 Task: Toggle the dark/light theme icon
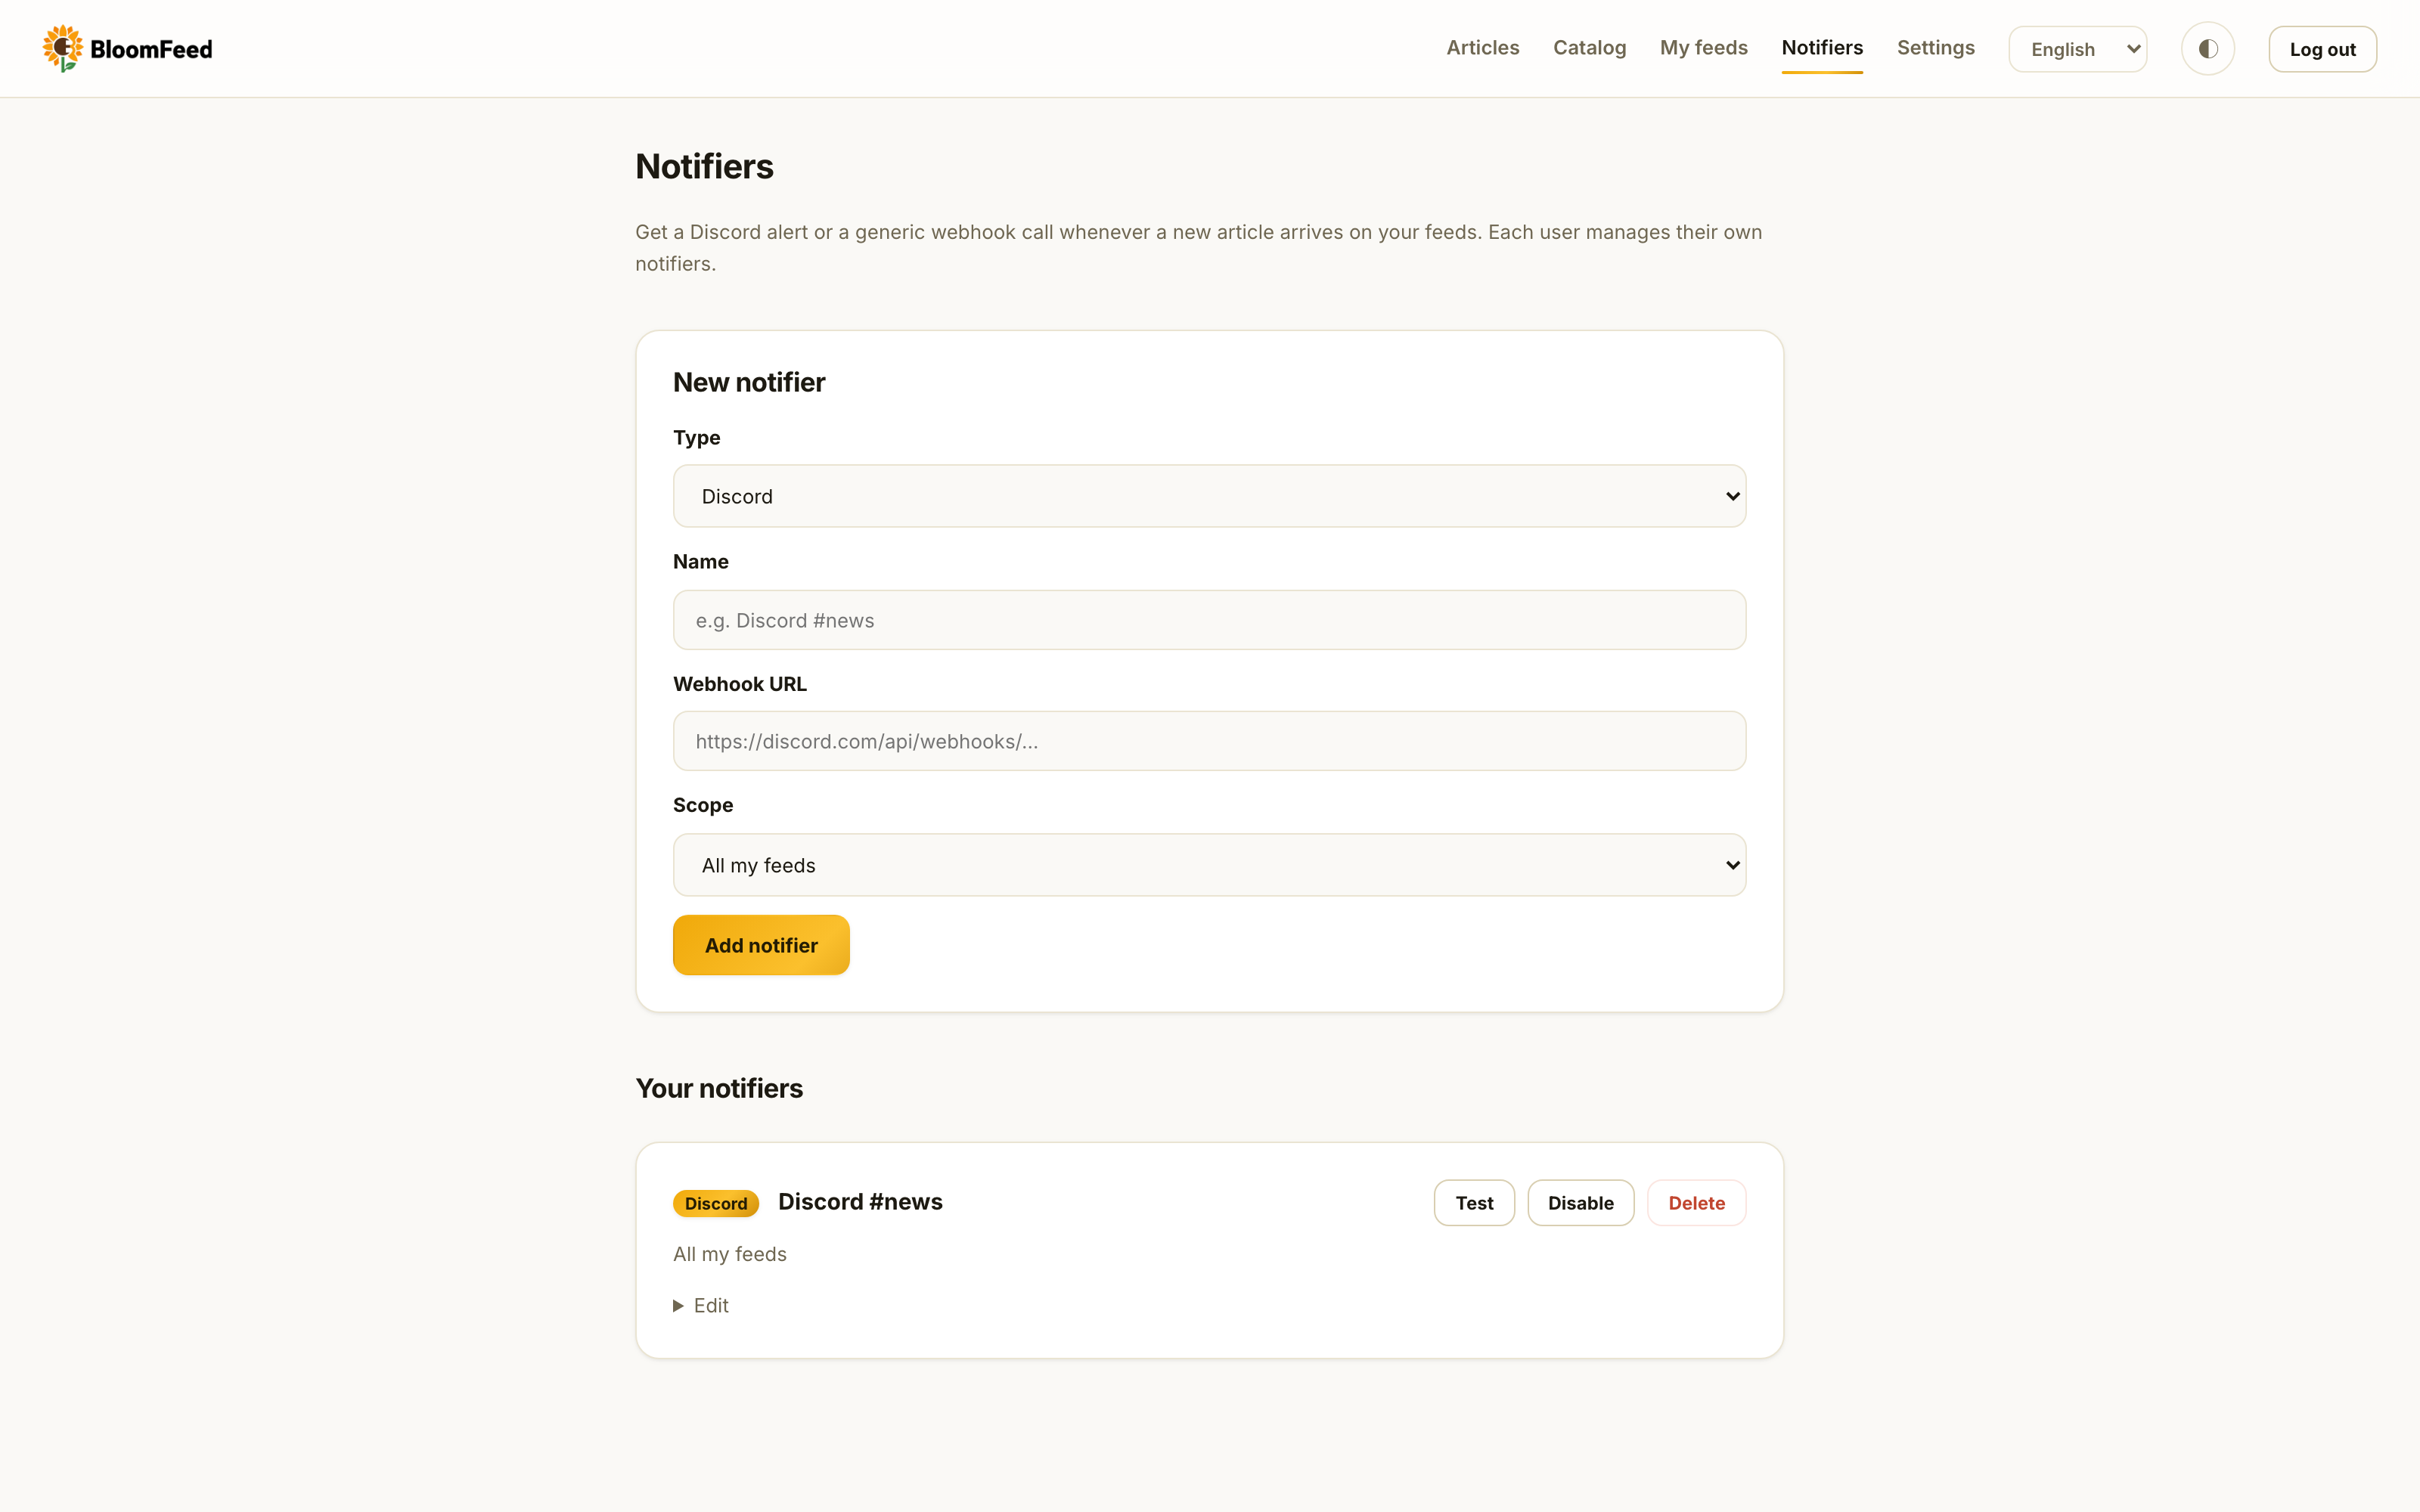pos(2207,49)
